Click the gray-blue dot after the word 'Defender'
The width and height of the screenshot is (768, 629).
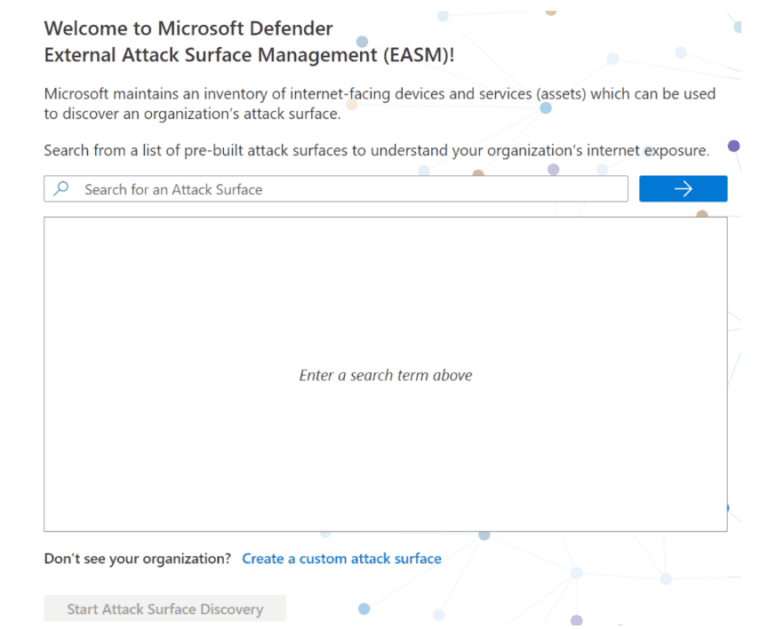coord(362,41)
